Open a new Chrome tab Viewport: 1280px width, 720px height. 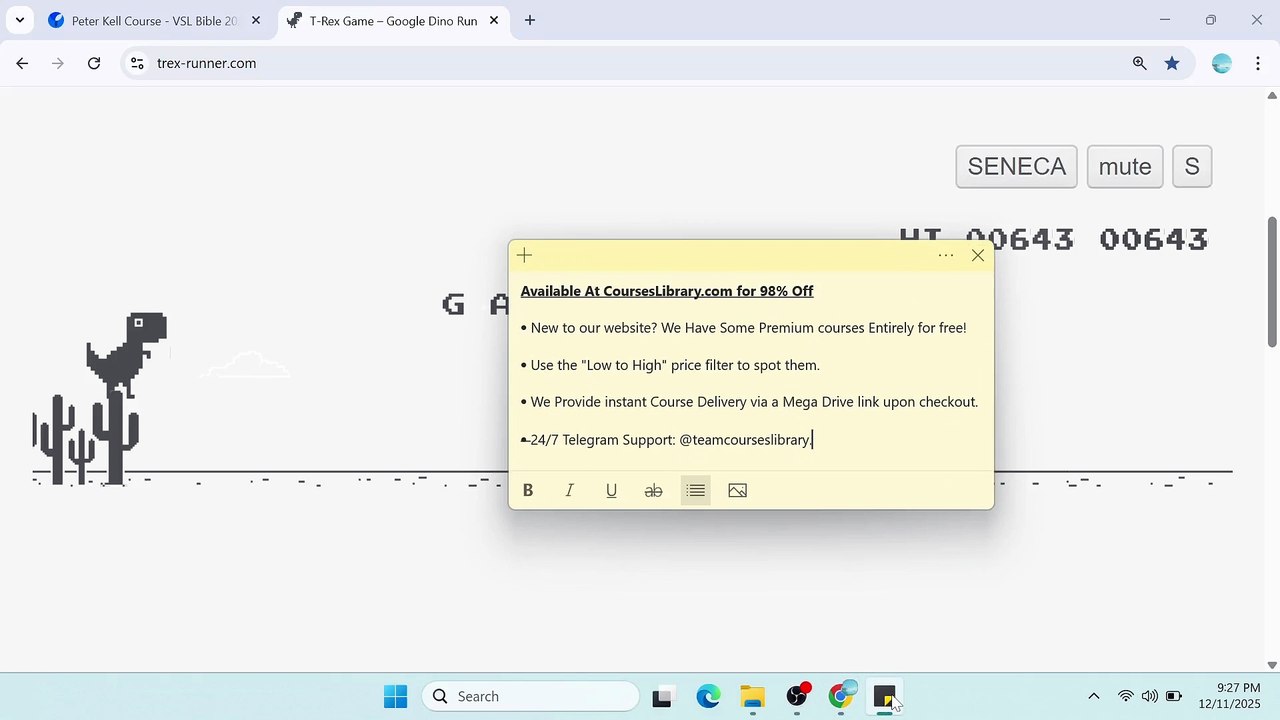tap(530, 20)
